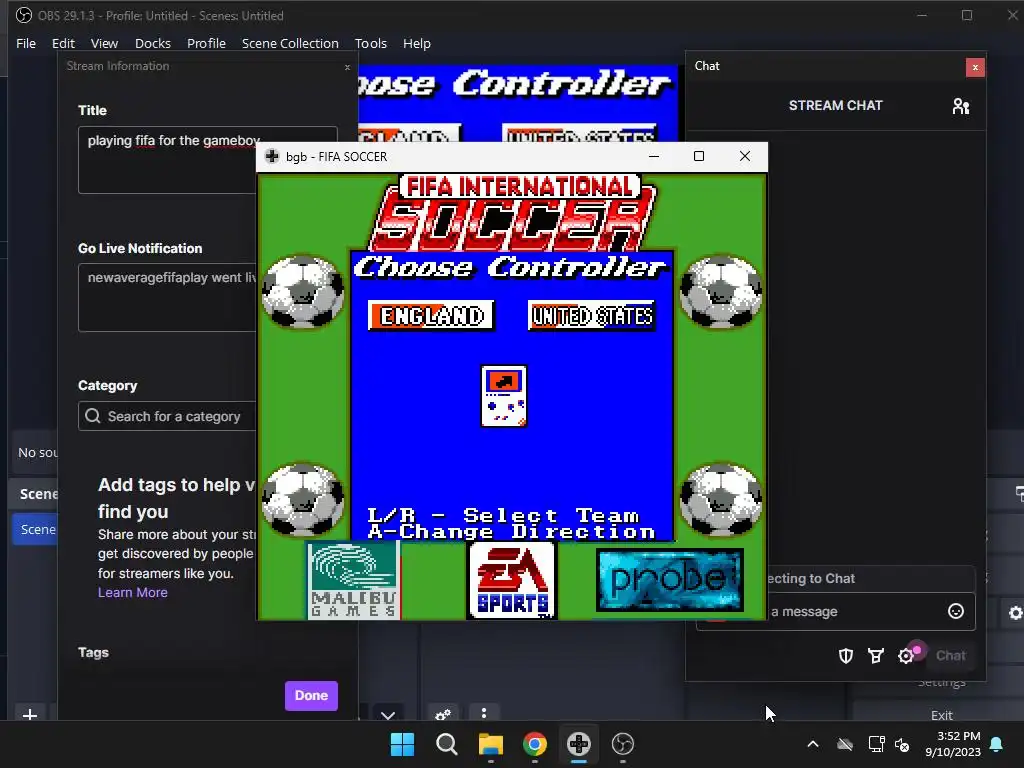The height and width of the screenshot is (768, 1024).
Task: Open the emoji picker in chat
Action: tap(956, 611)
